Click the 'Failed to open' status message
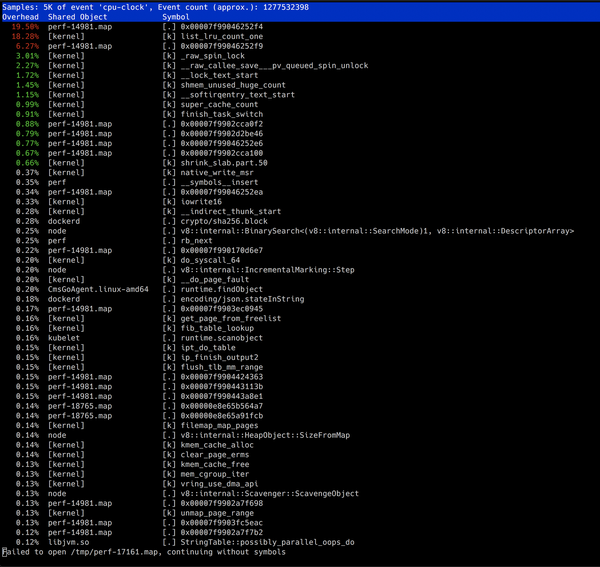600x567 pixels. tap(144, 550)
